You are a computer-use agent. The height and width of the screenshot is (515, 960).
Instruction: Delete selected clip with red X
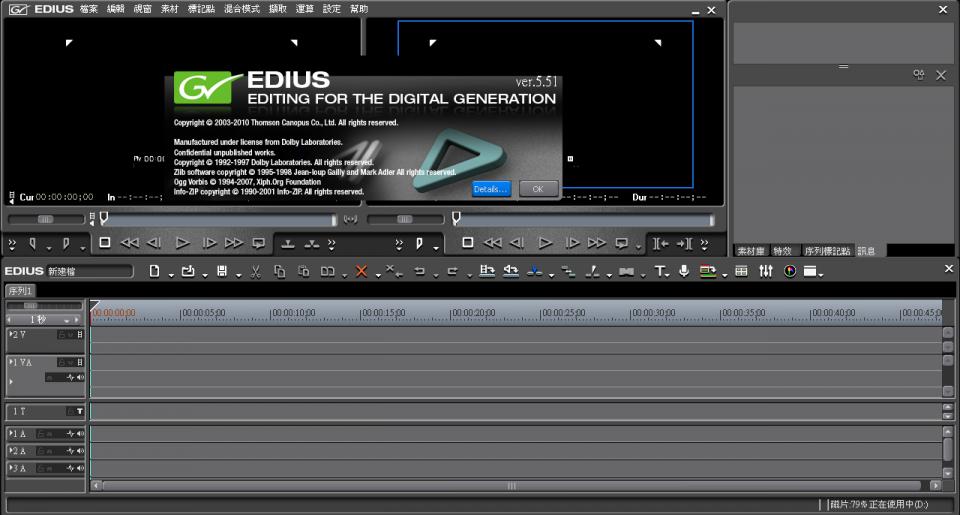pos(361,271)
